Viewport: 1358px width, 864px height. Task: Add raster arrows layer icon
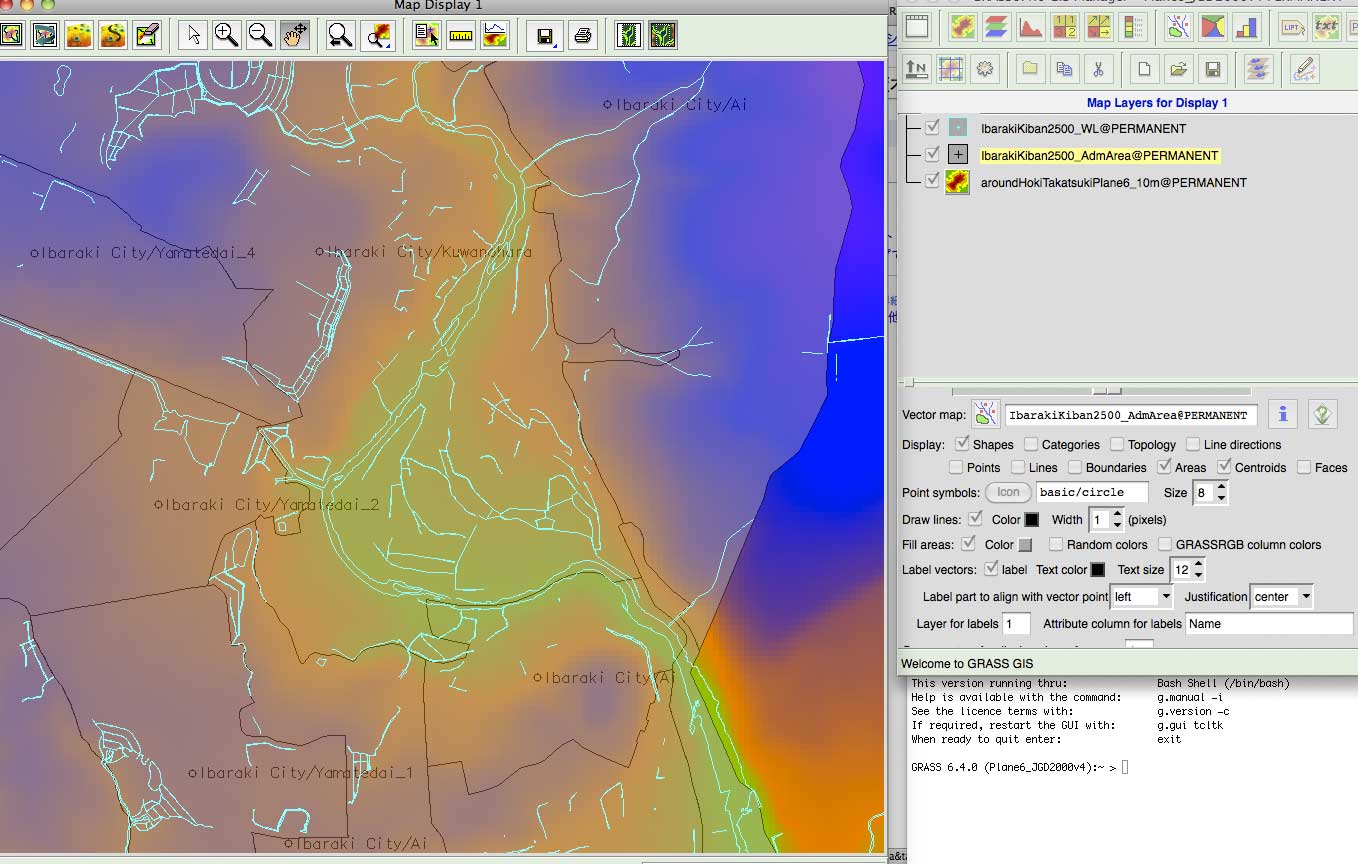pyautogui.click(x=1098, y=26)
